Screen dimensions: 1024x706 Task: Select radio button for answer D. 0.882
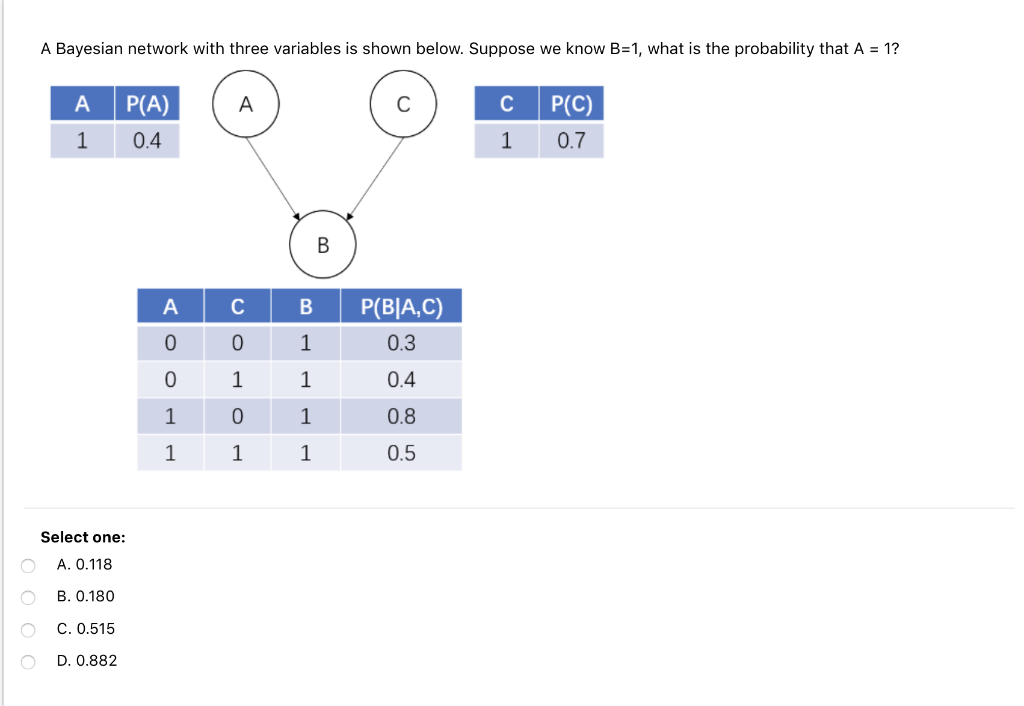(x=29, y=661)
